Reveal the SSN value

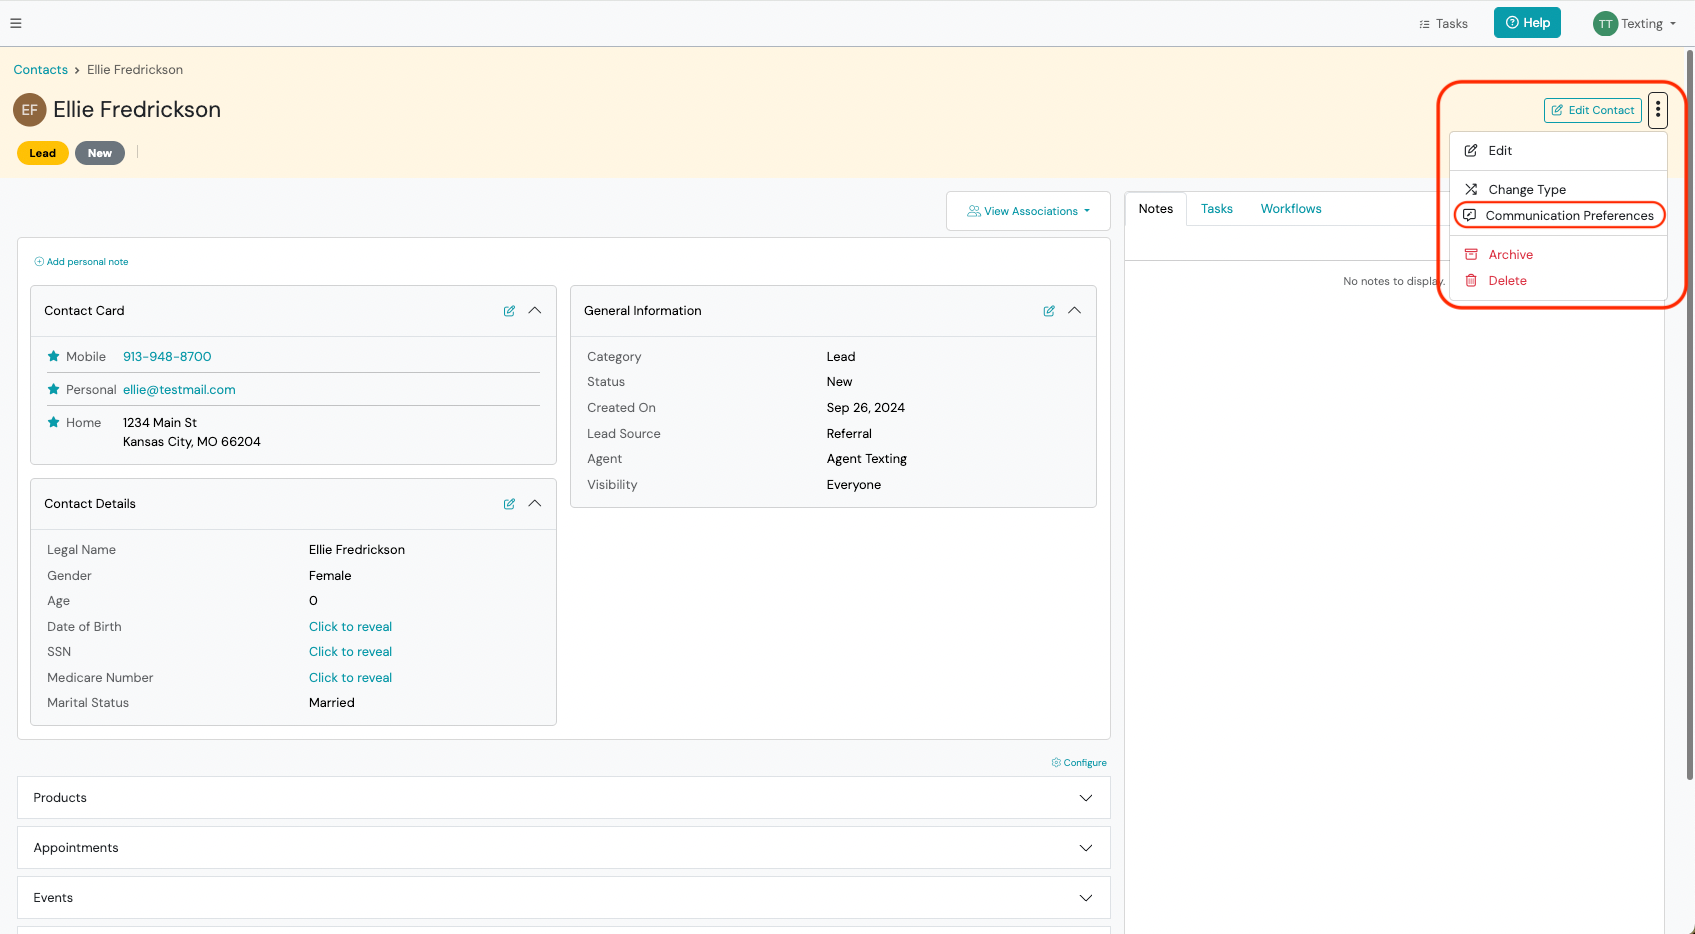[350, 651]
